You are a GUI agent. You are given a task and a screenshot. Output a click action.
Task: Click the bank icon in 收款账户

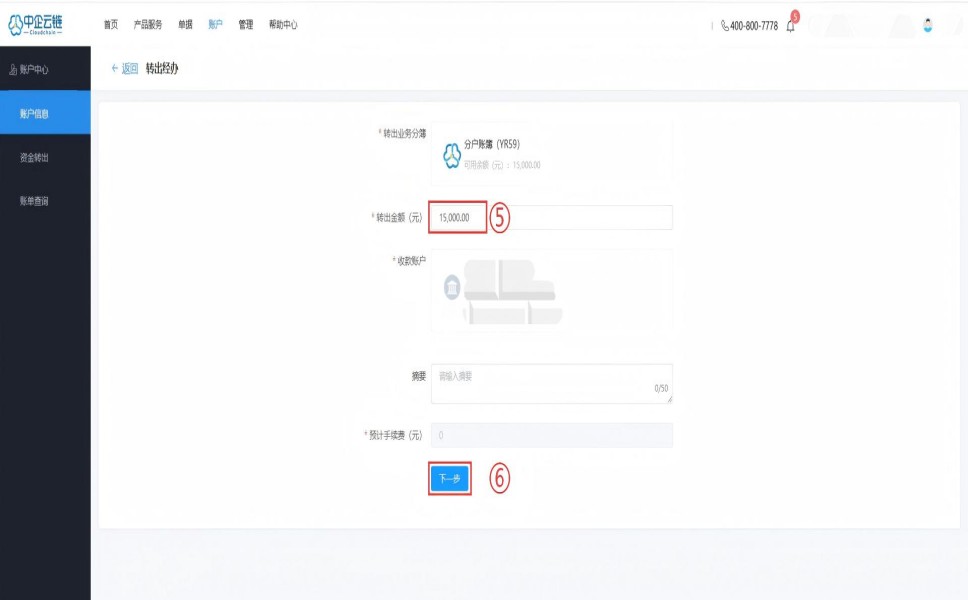[x=452, y=289]
